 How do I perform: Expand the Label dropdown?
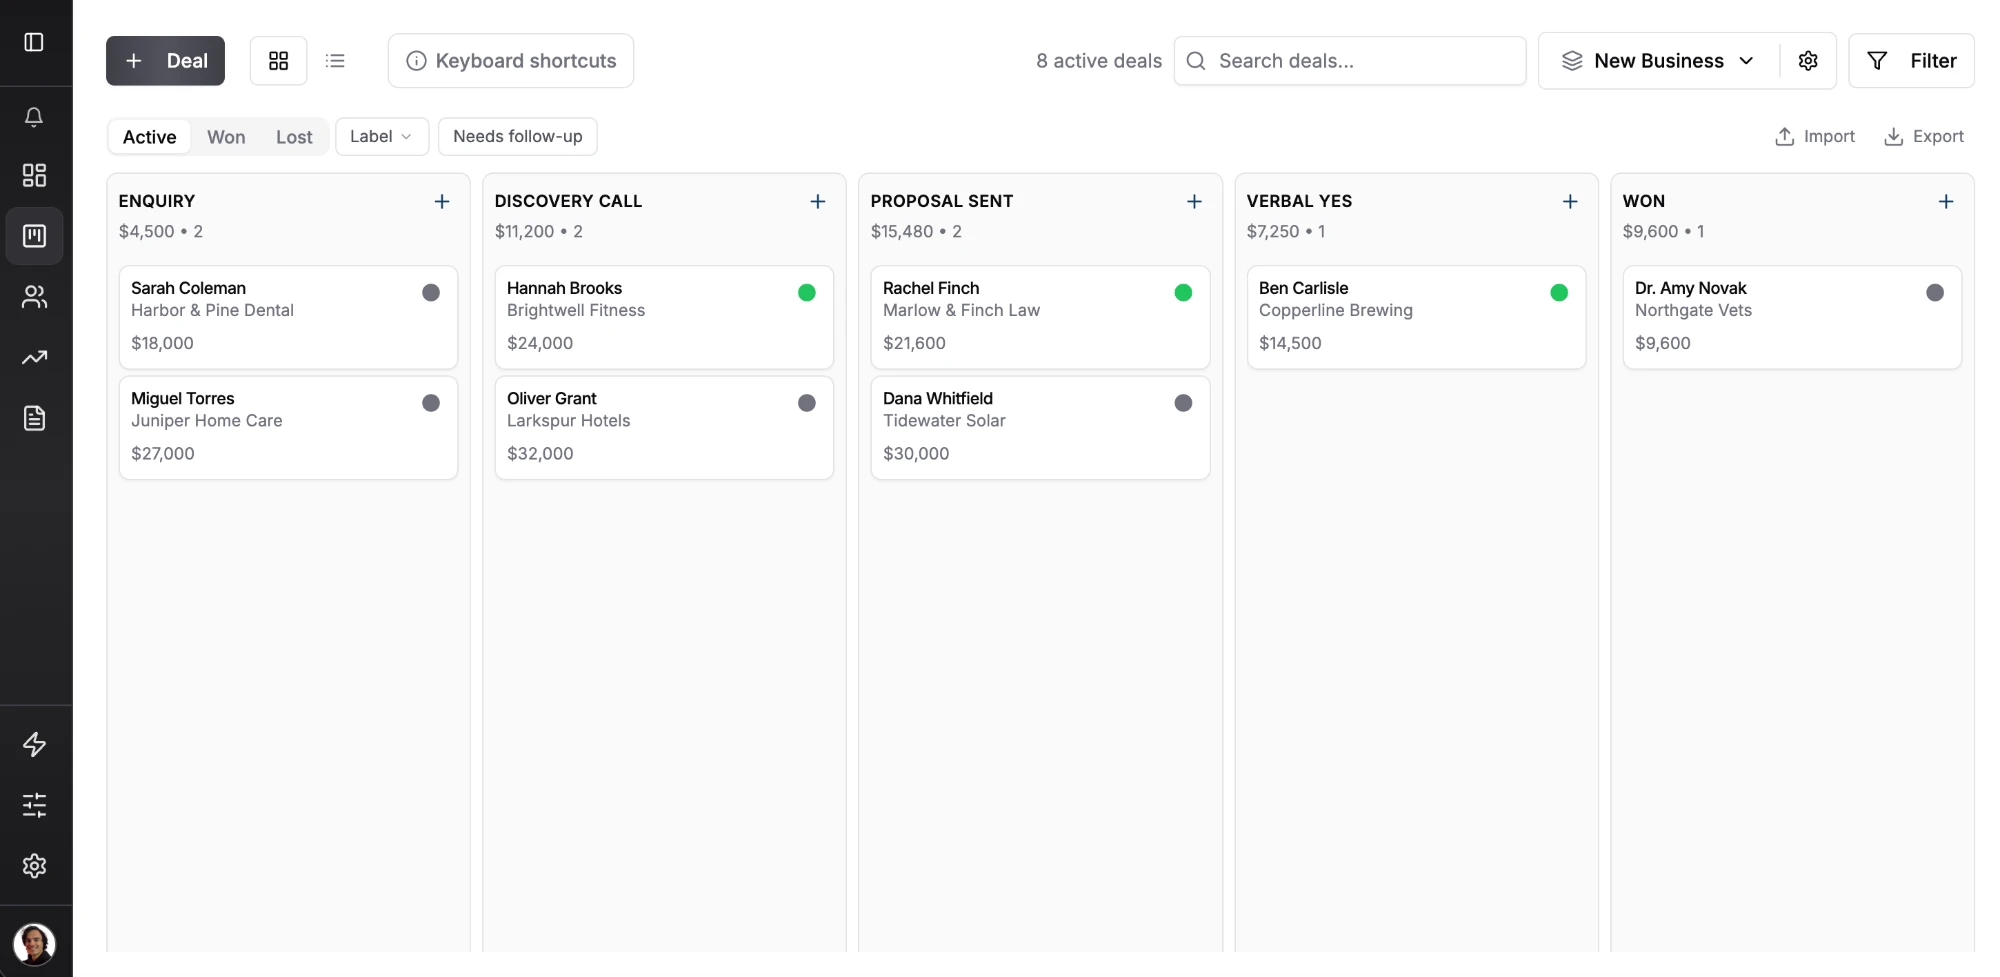pyautogui.click(x=382, y=137)
